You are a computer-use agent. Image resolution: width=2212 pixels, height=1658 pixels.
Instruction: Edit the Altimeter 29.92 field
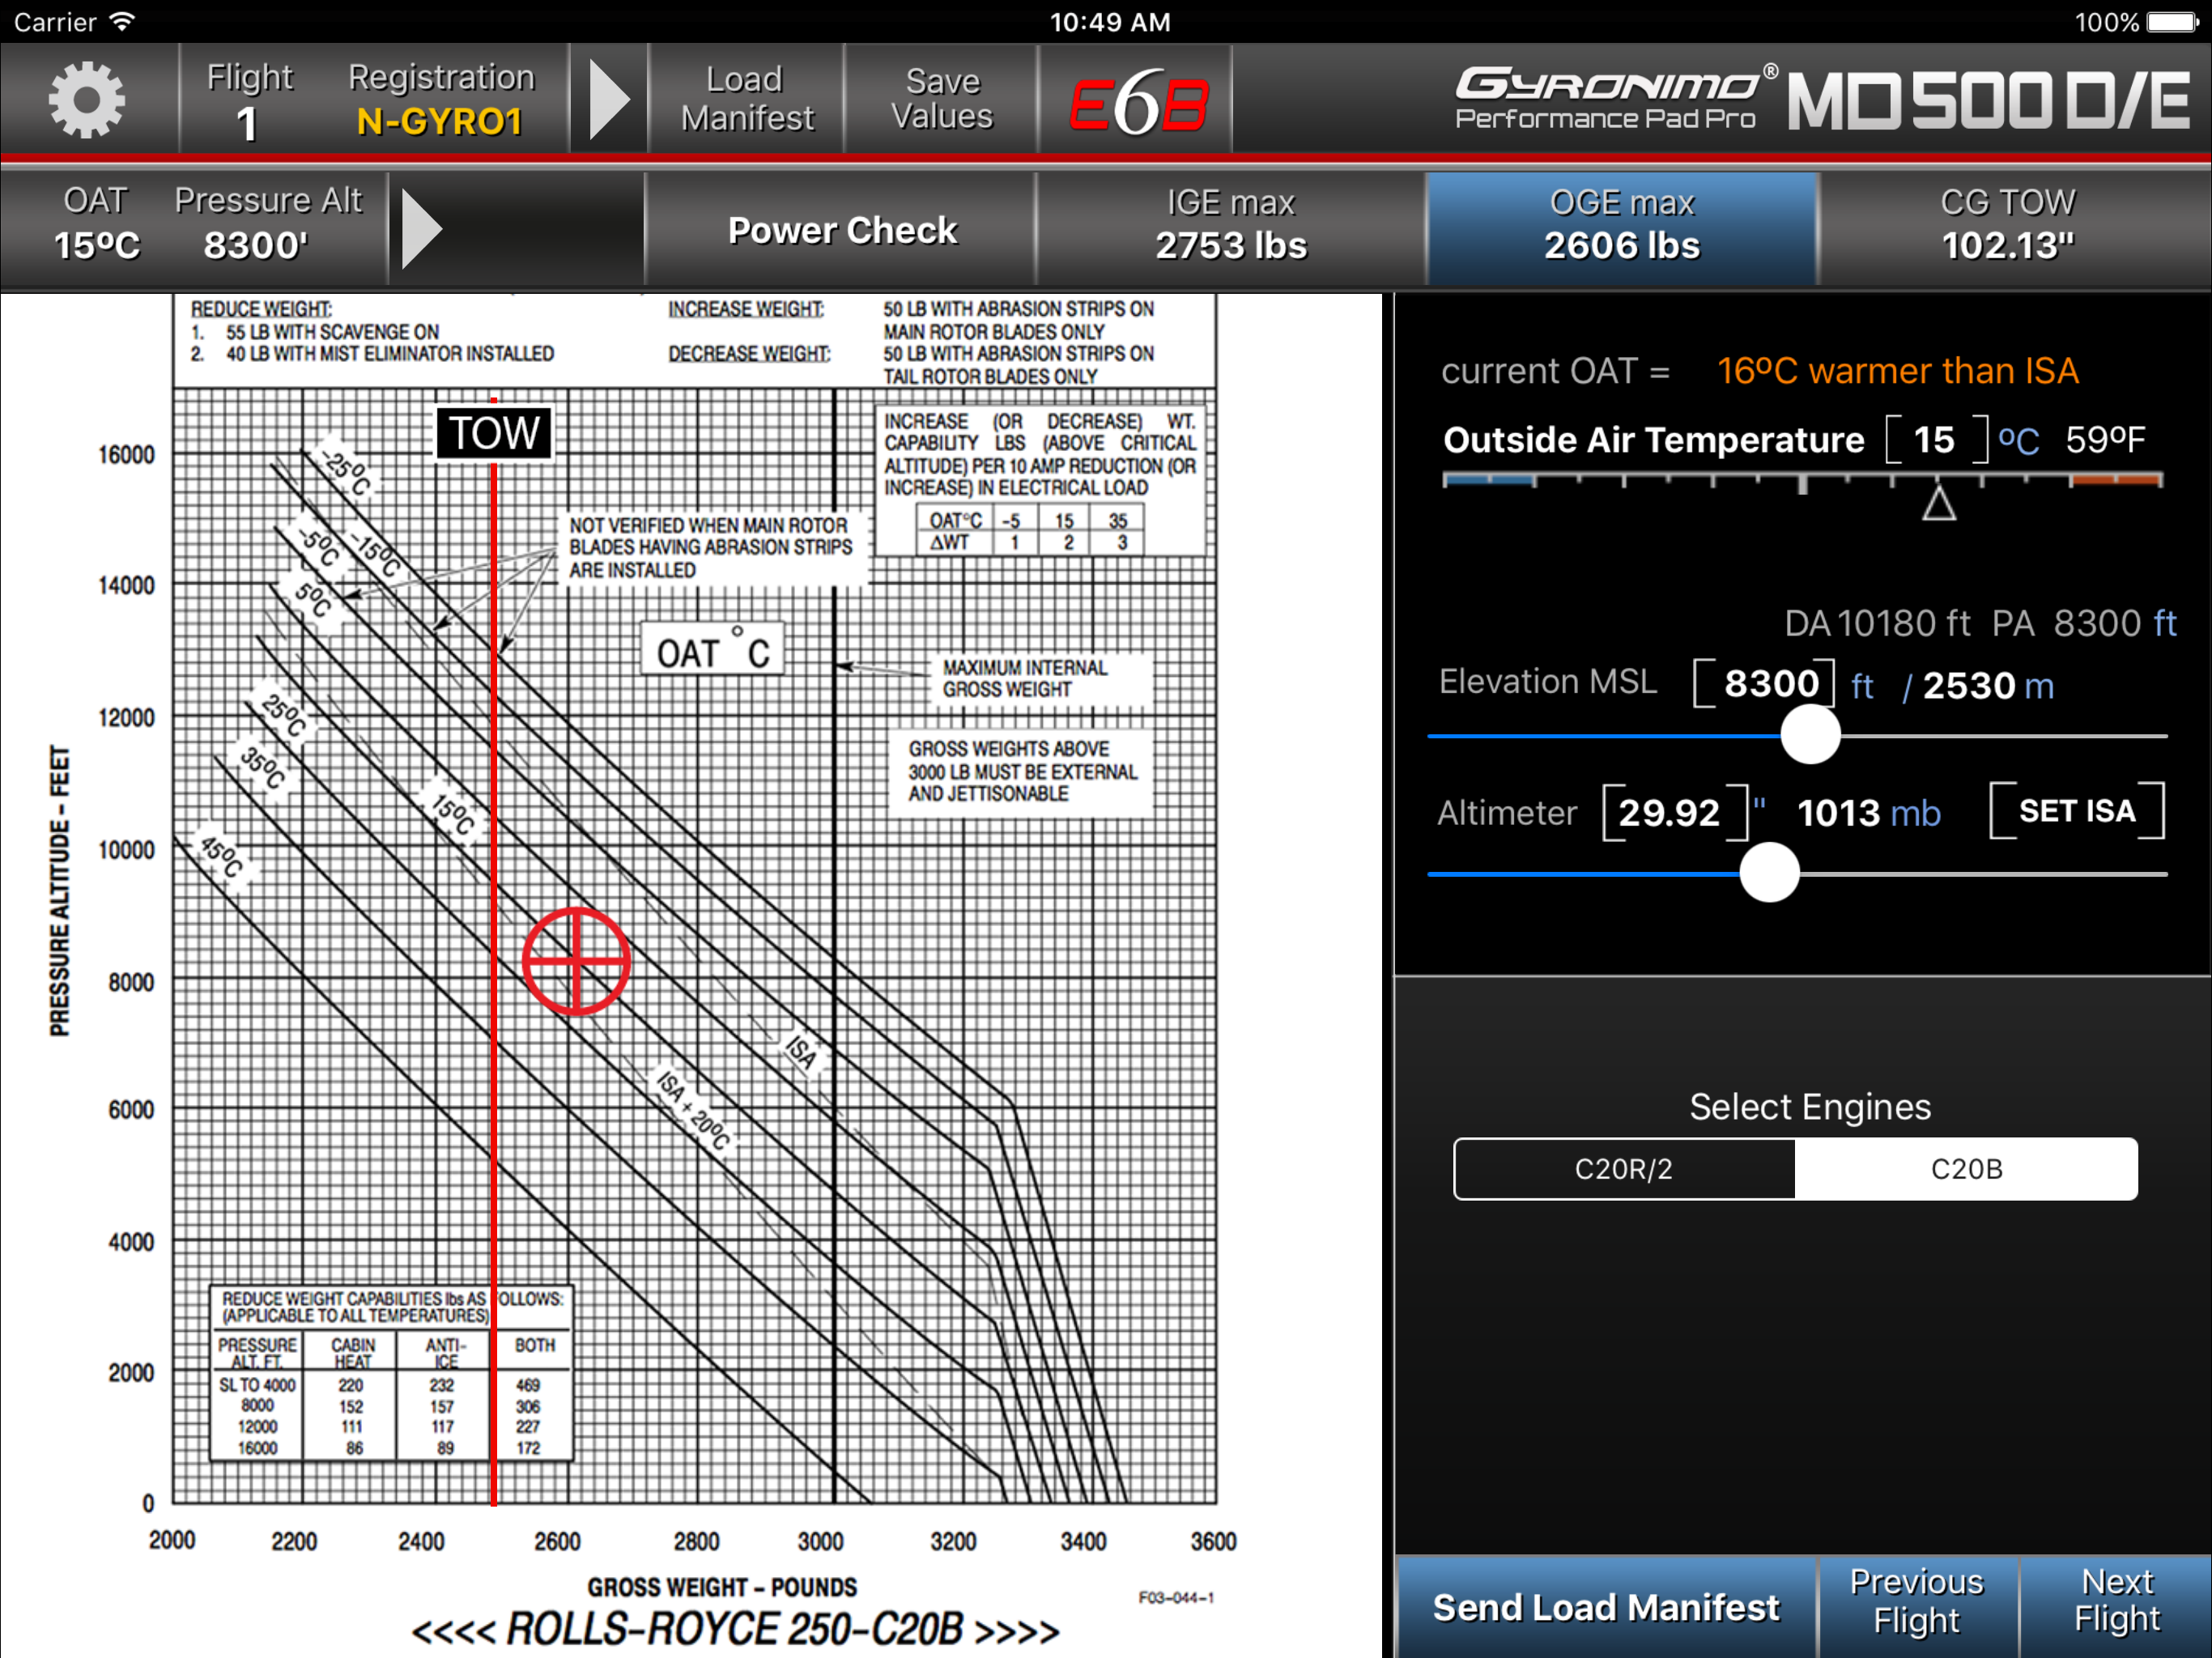pos(1675,812)
